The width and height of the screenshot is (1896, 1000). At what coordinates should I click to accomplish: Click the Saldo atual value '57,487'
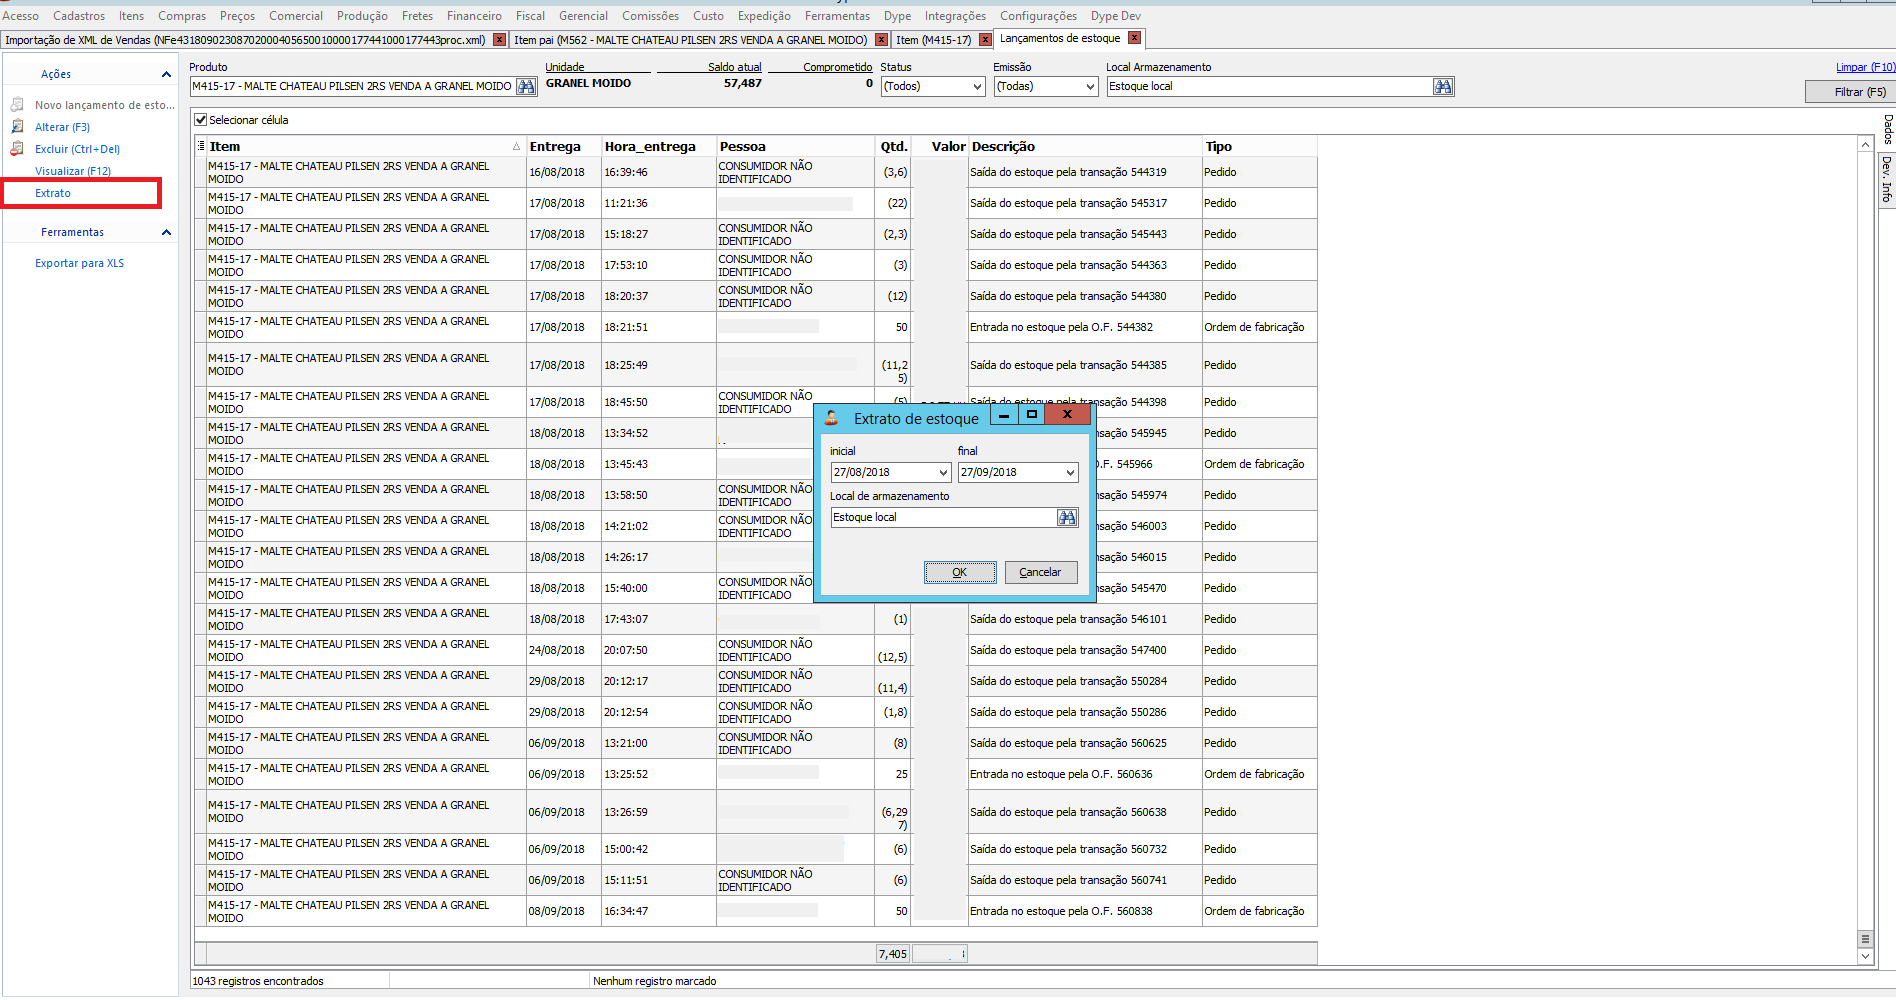[743, 84]
